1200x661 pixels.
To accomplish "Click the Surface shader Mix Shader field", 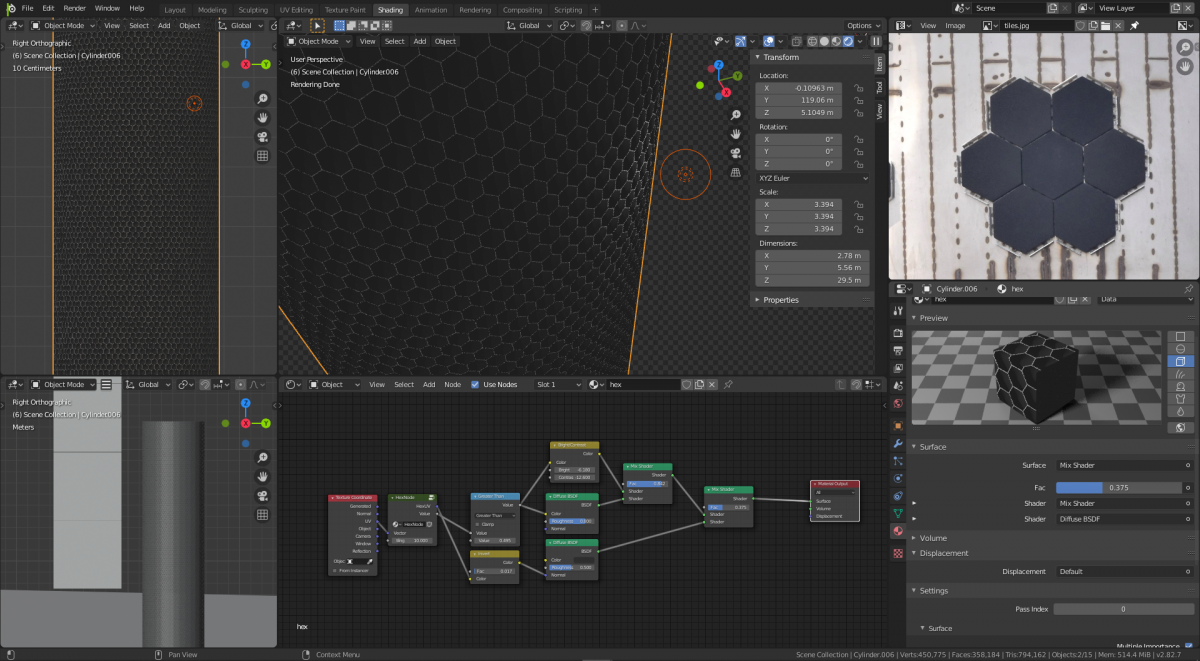I will pyautogui.click(x=1122, y=465).
